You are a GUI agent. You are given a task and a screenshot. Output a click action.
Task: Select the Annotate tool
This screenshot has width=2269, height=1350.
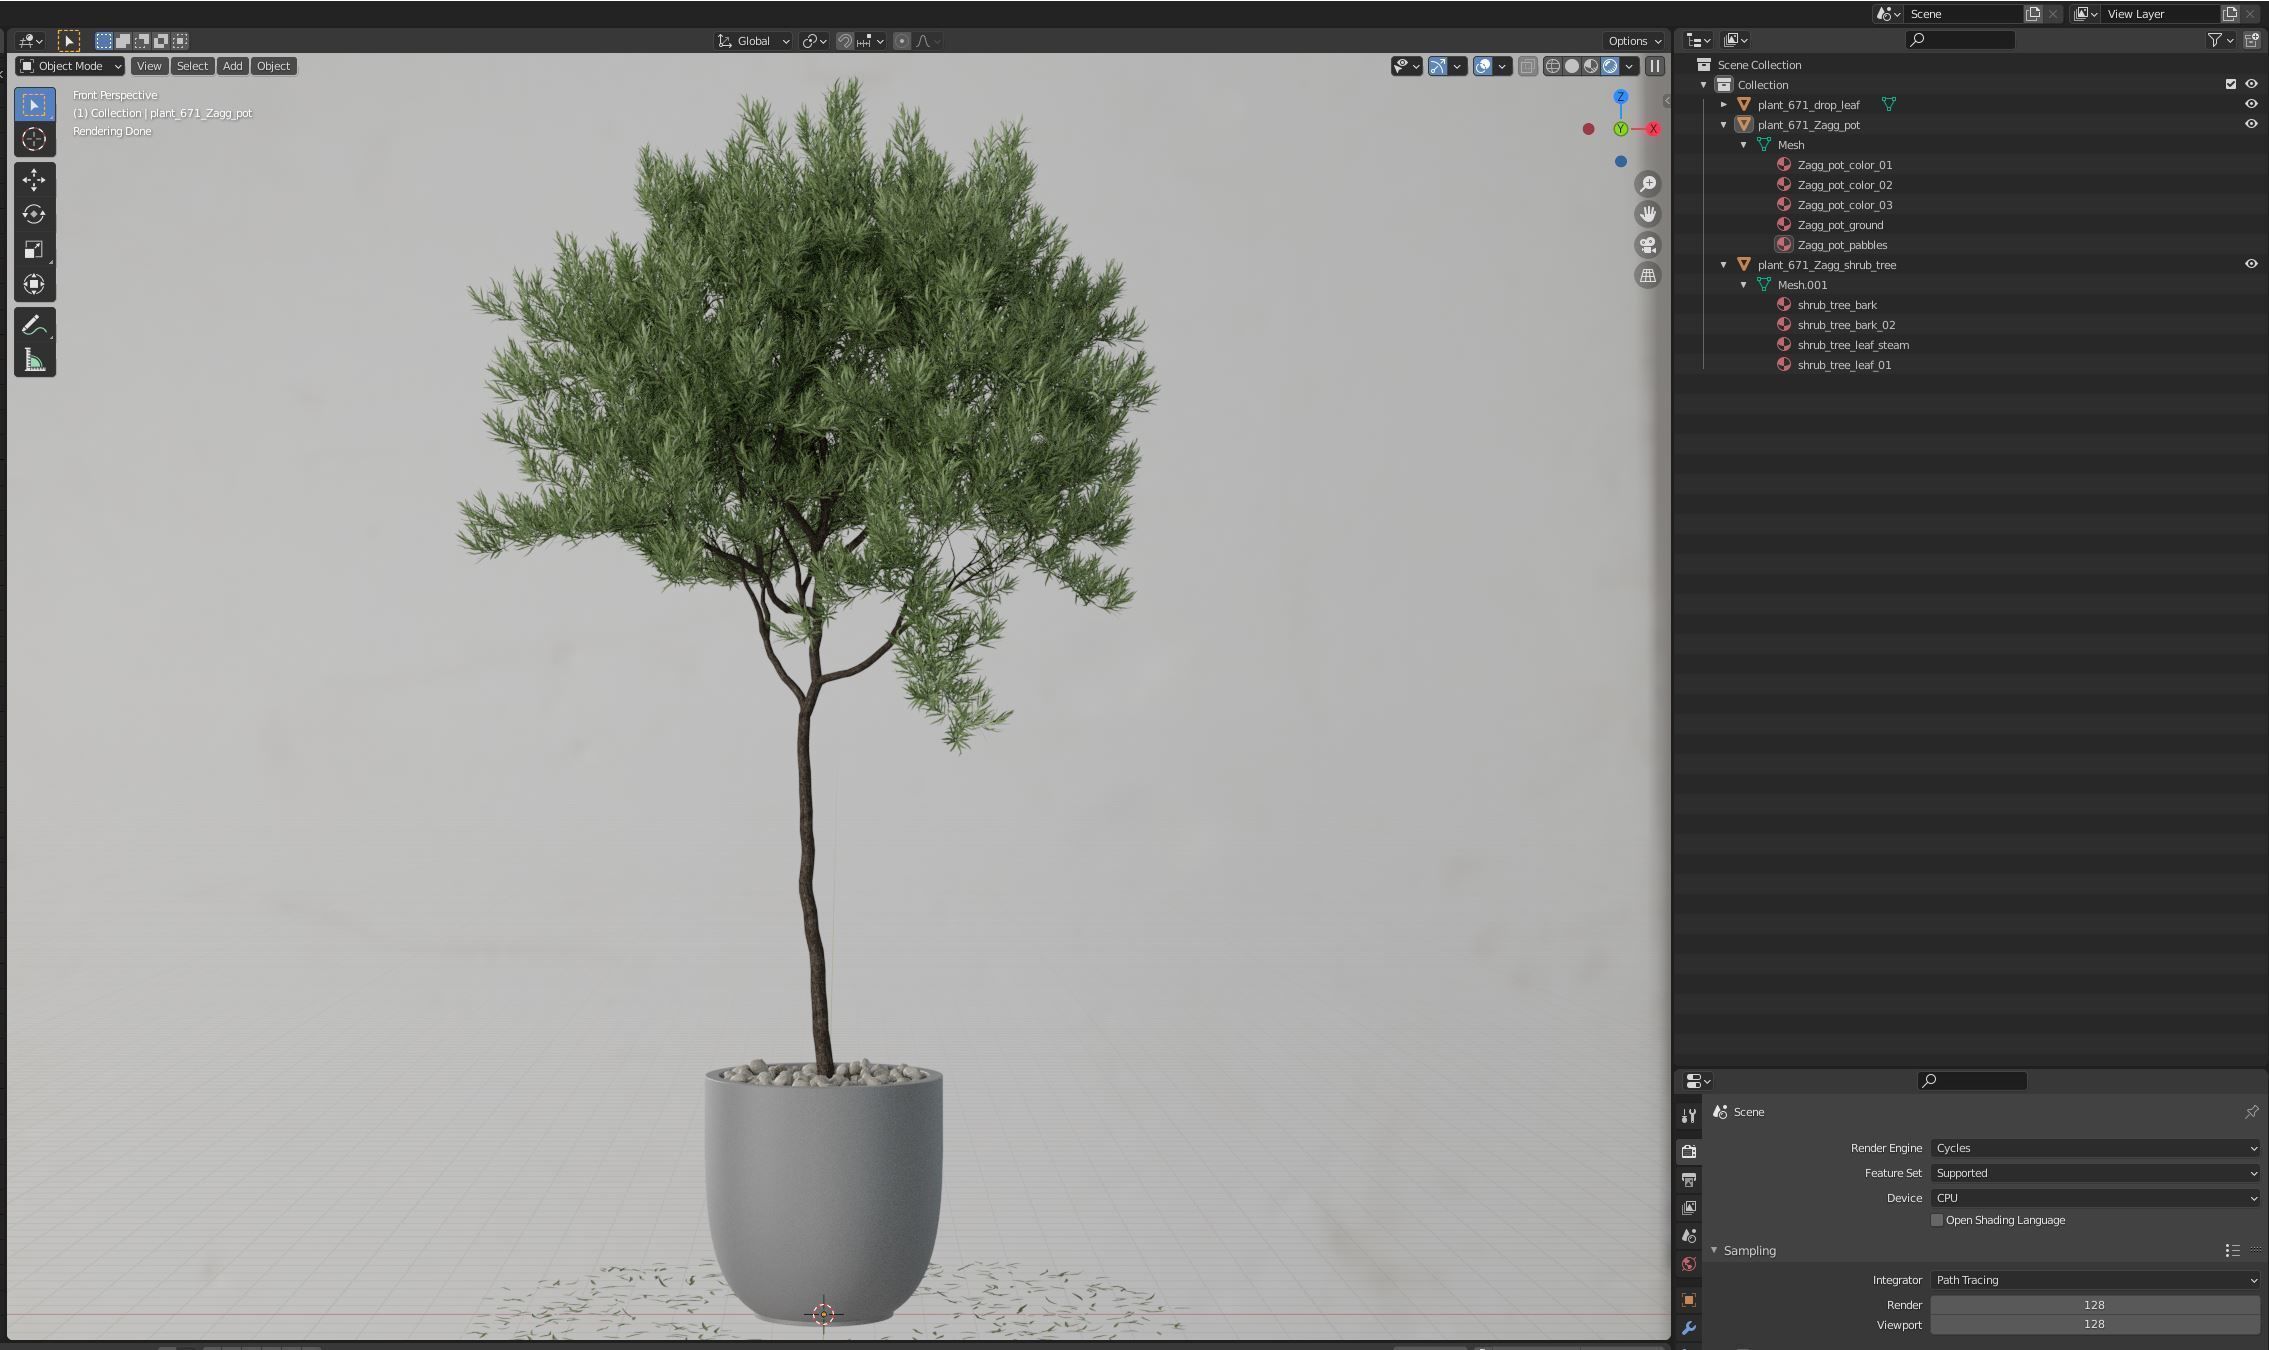(x=34, y=326)
